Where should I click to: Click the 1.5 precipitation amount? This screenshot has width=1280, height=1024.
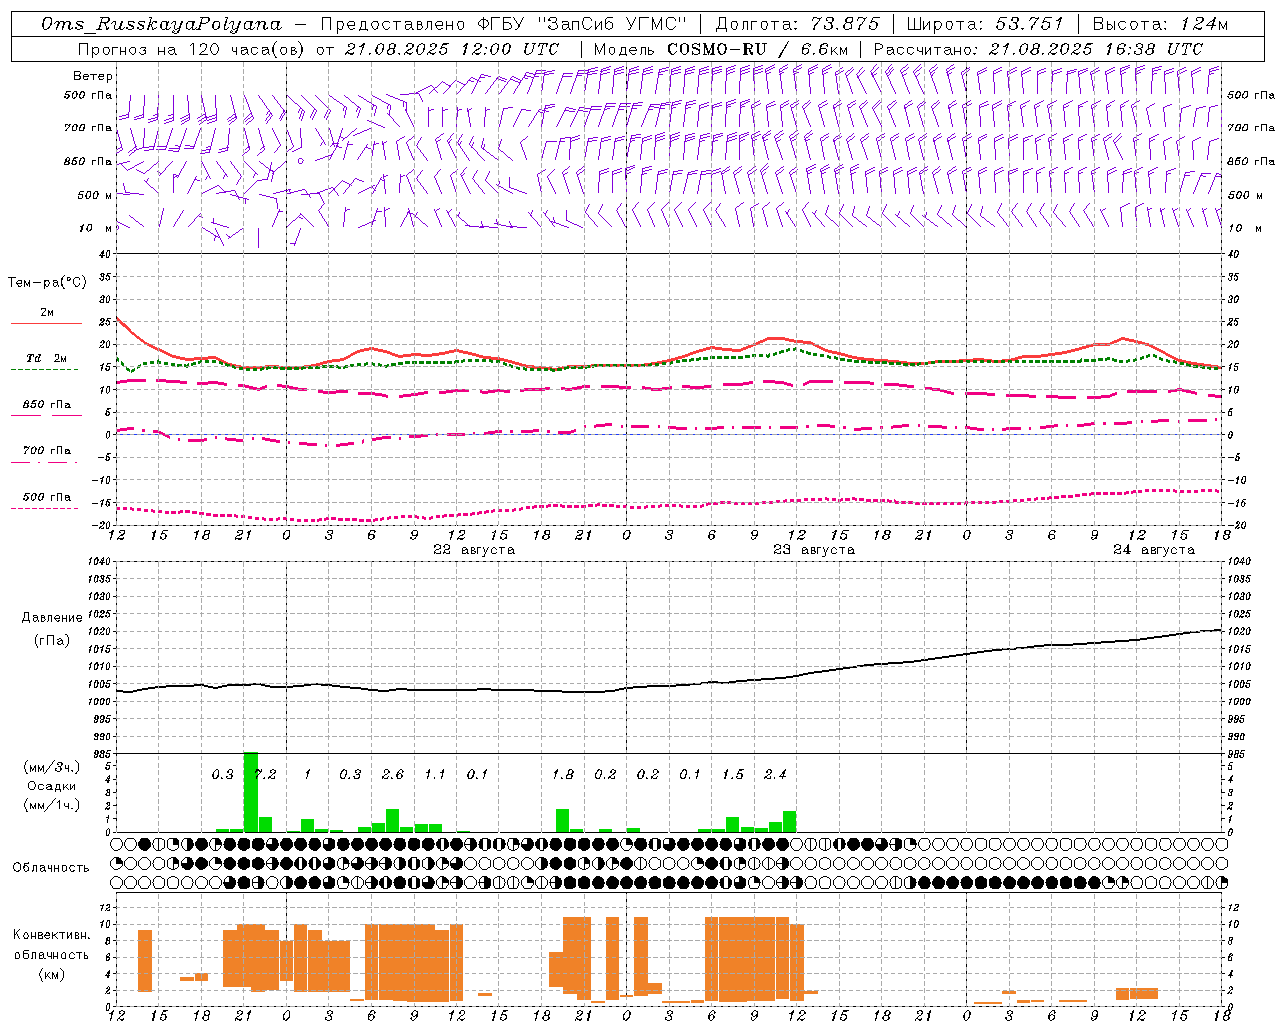[733, 774]
